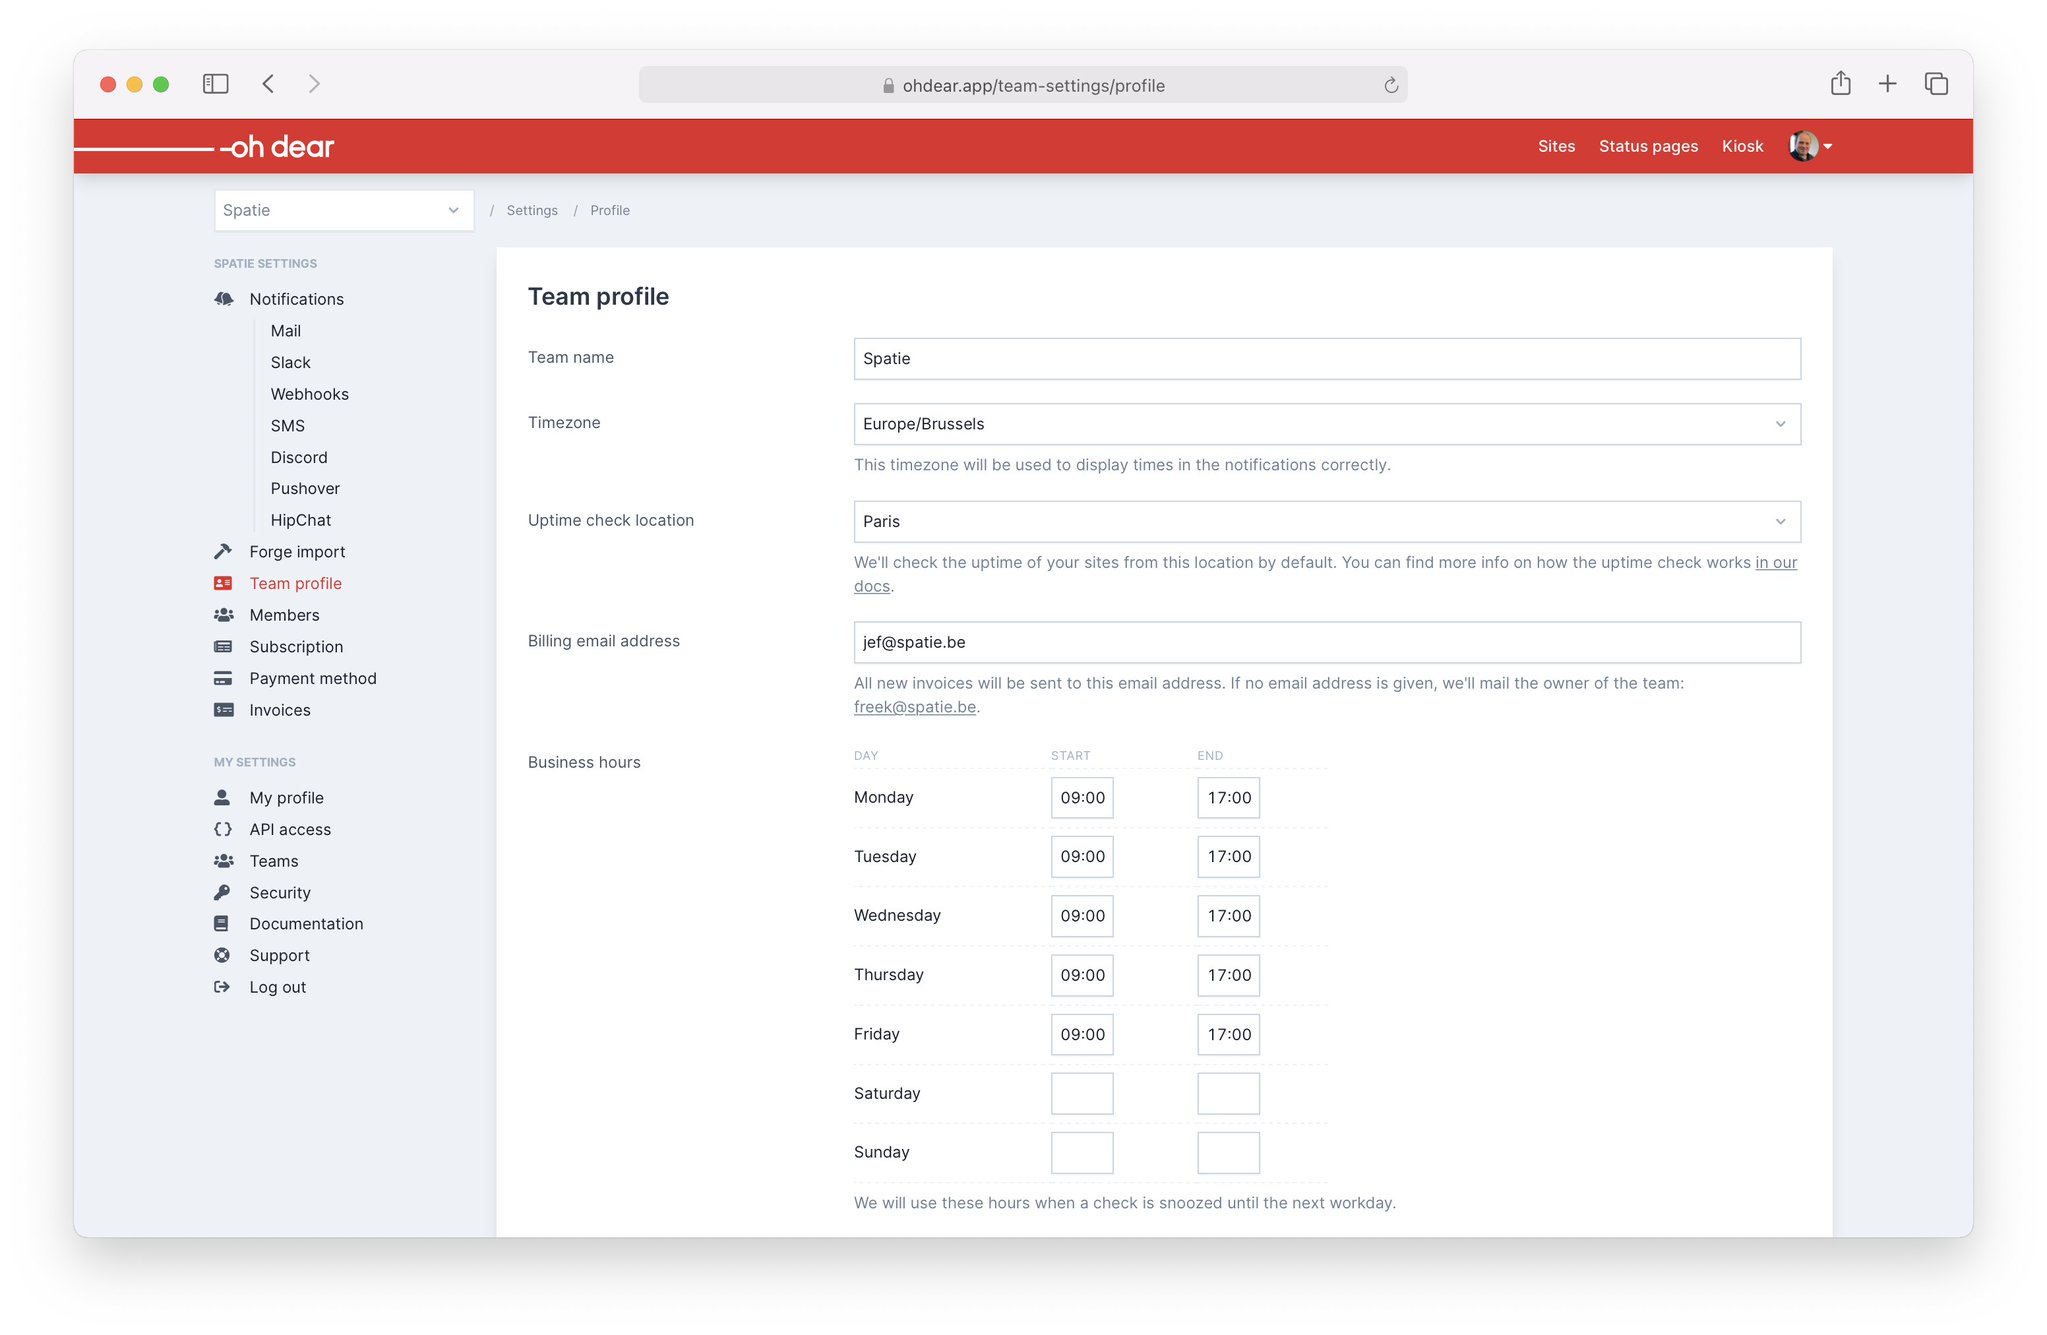Click Wednesday end time field
This screenshot has width=2047, height=1335.
coord(1228,916)
